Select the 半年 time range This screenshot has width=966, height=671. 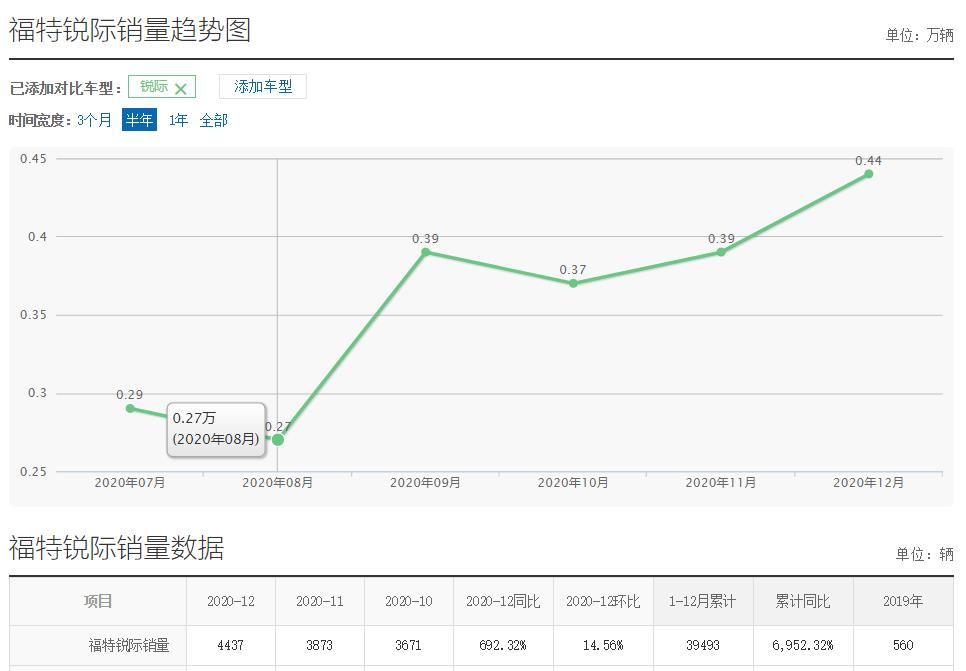(139, 120)
